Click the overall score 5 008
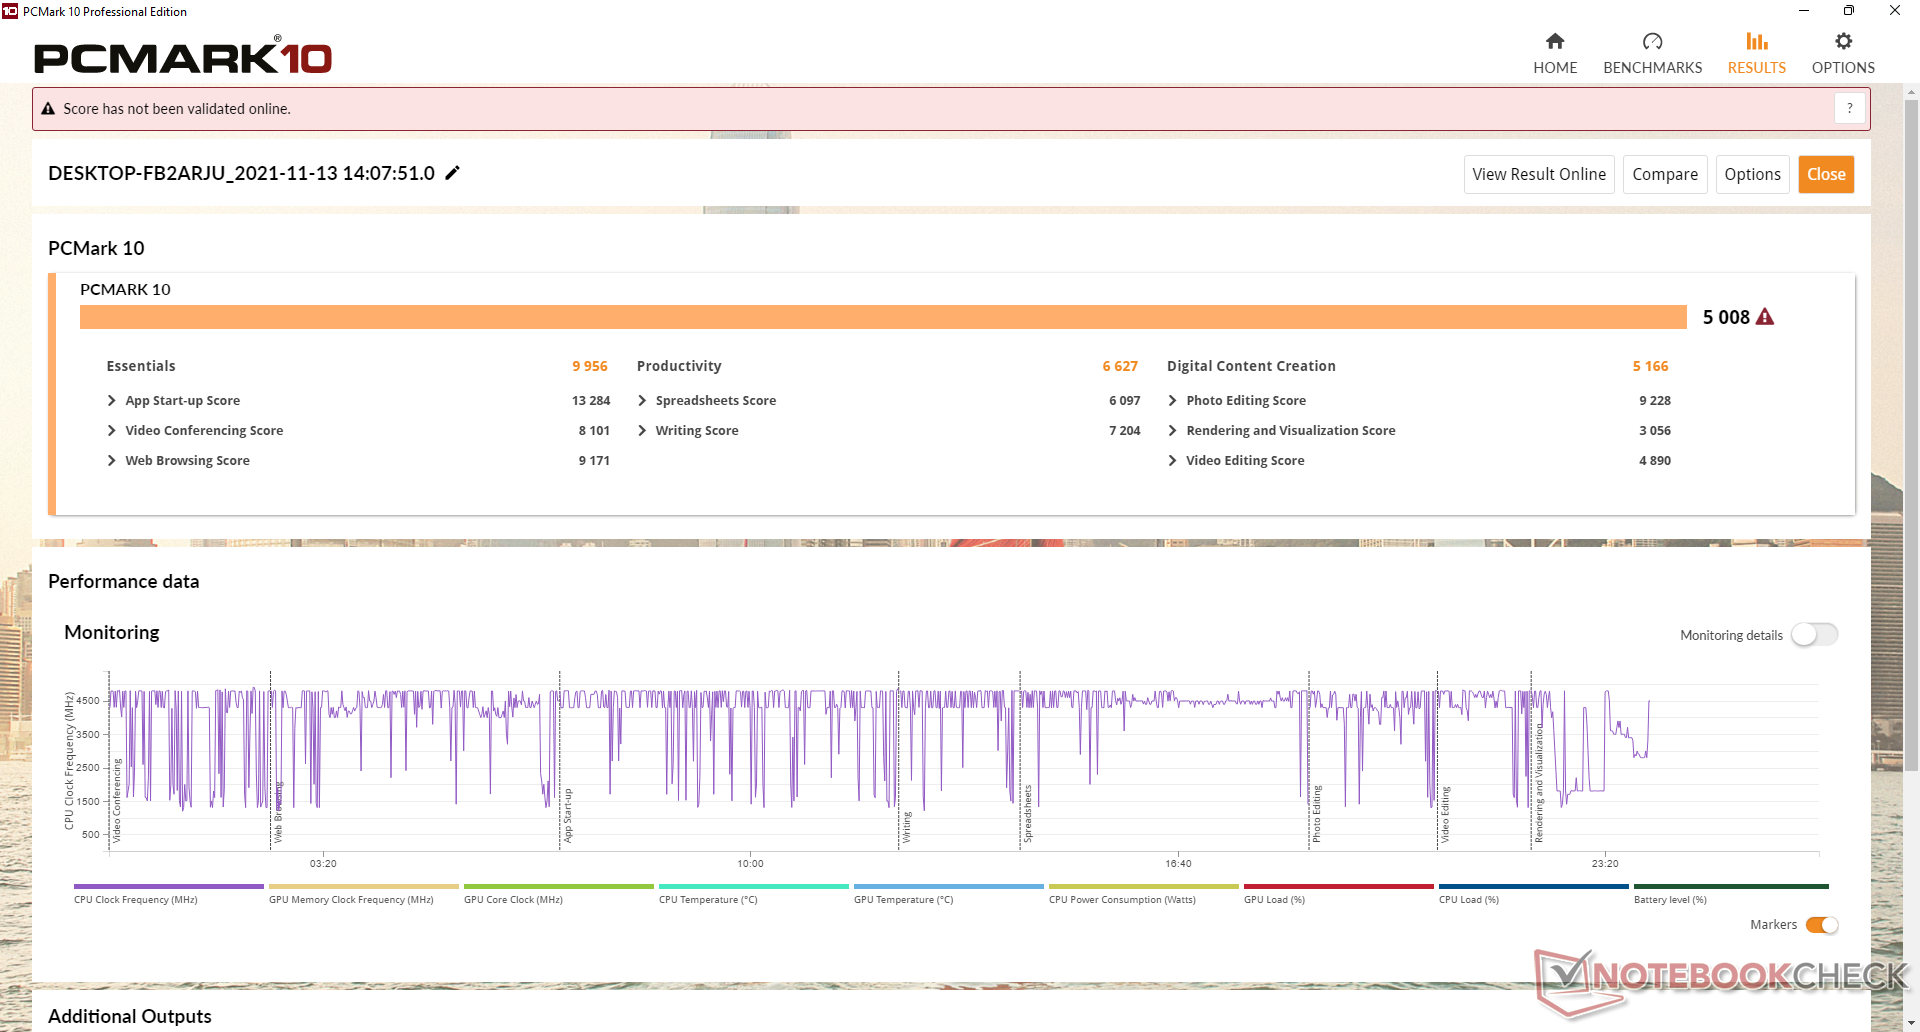This screenshot has height=1032, width=1920. [1726, 317]
